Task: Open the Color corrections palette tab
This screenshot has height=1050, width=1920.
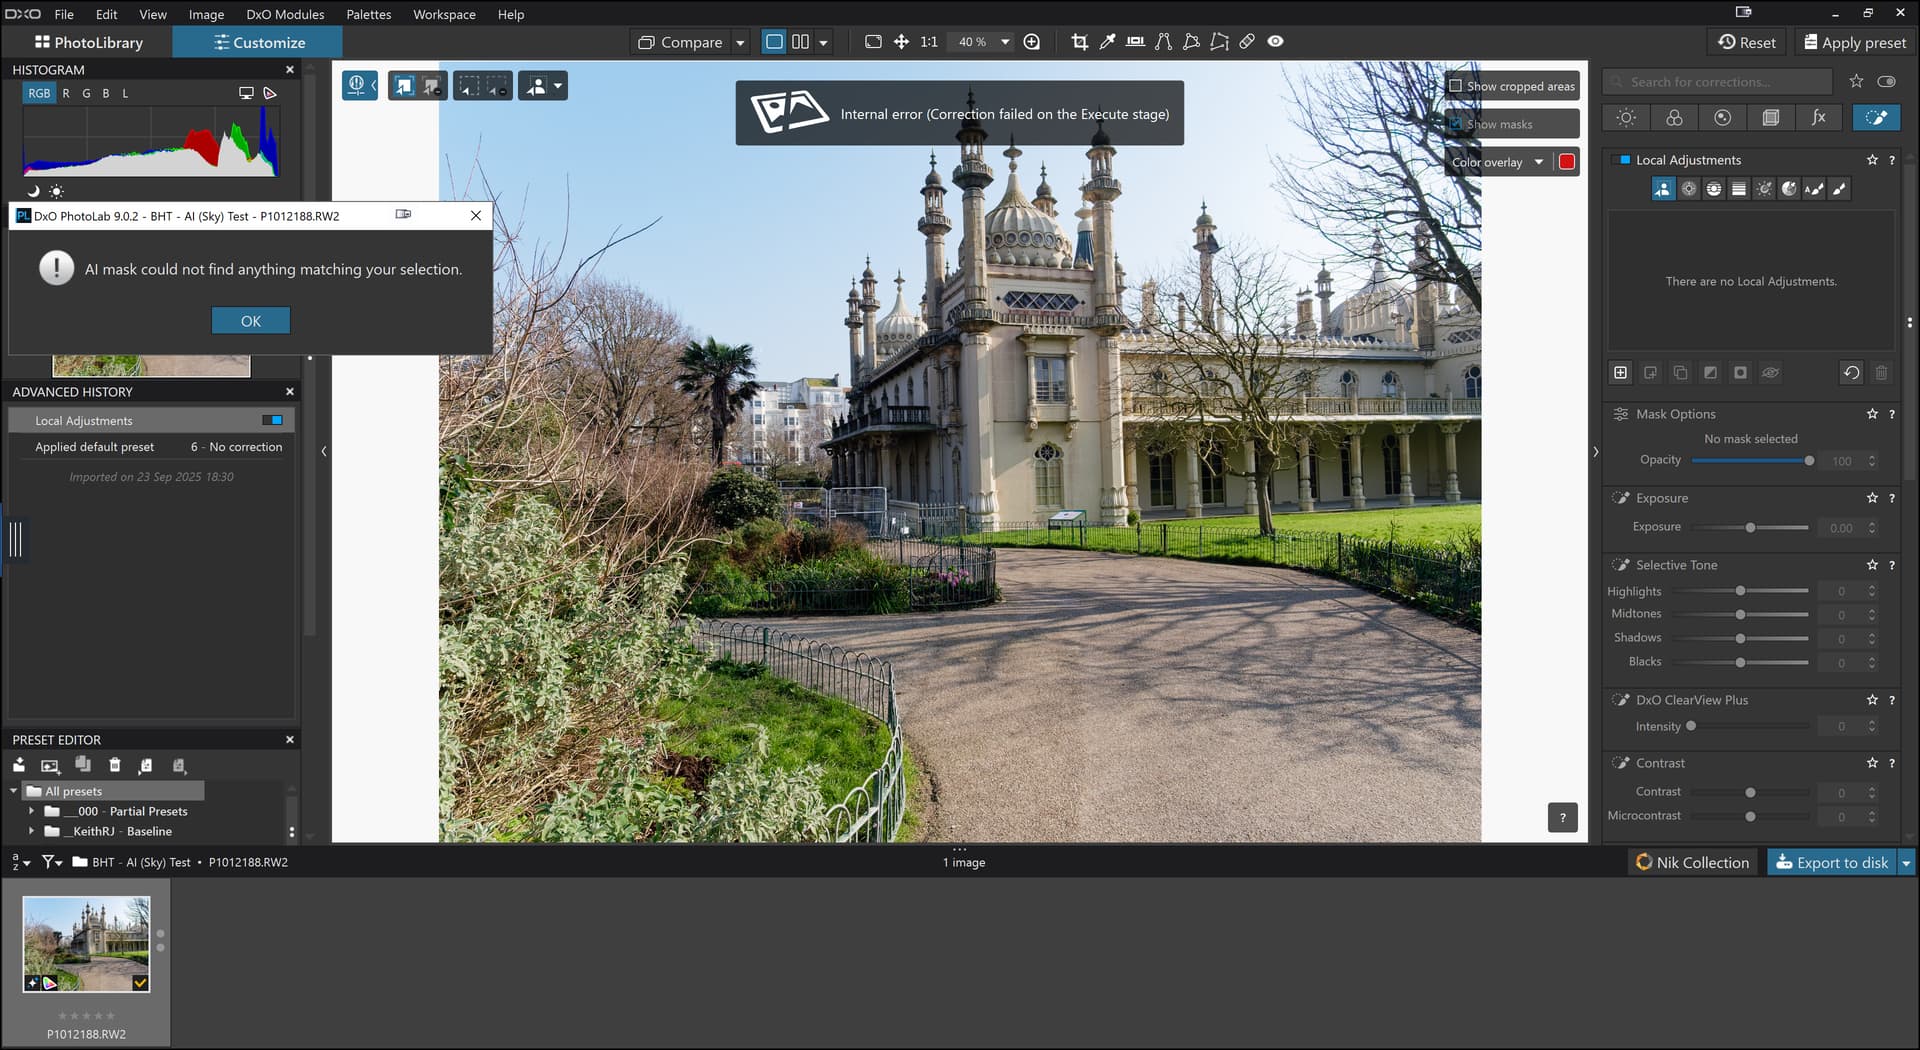Action: tap(1674, 118)
